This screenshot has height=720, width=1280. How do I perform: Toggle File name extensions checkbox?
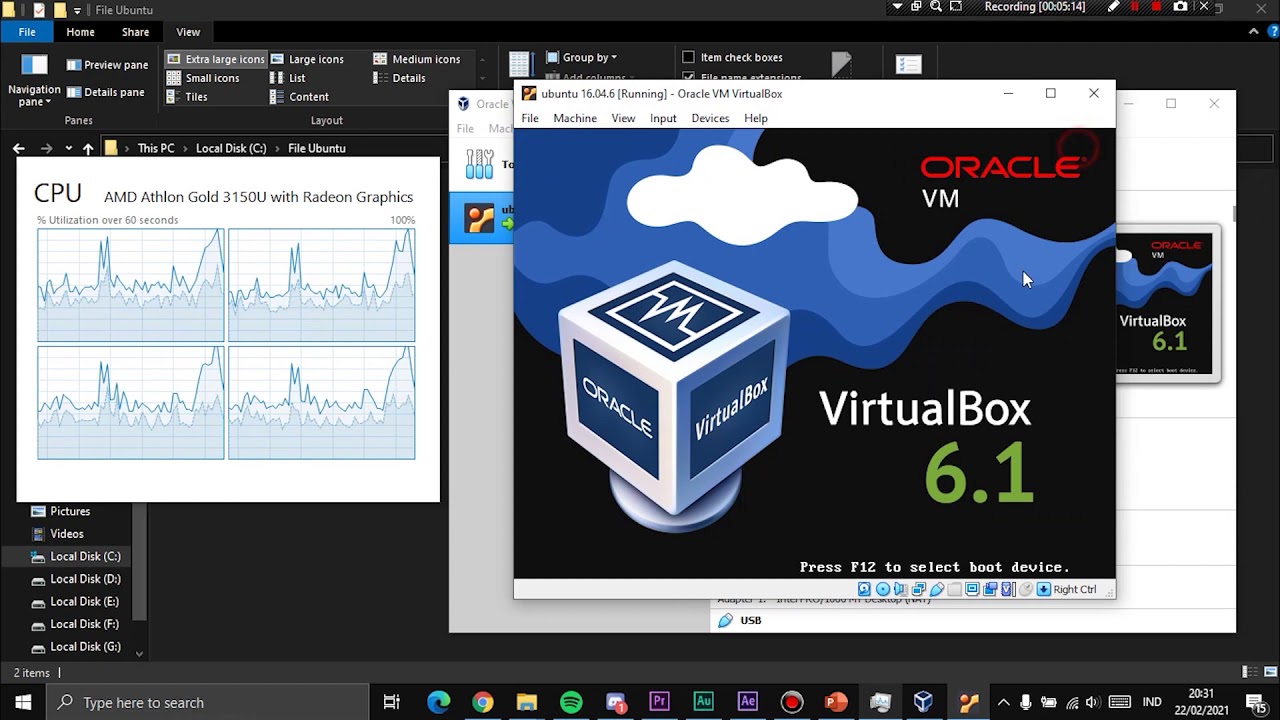[741, 78]
